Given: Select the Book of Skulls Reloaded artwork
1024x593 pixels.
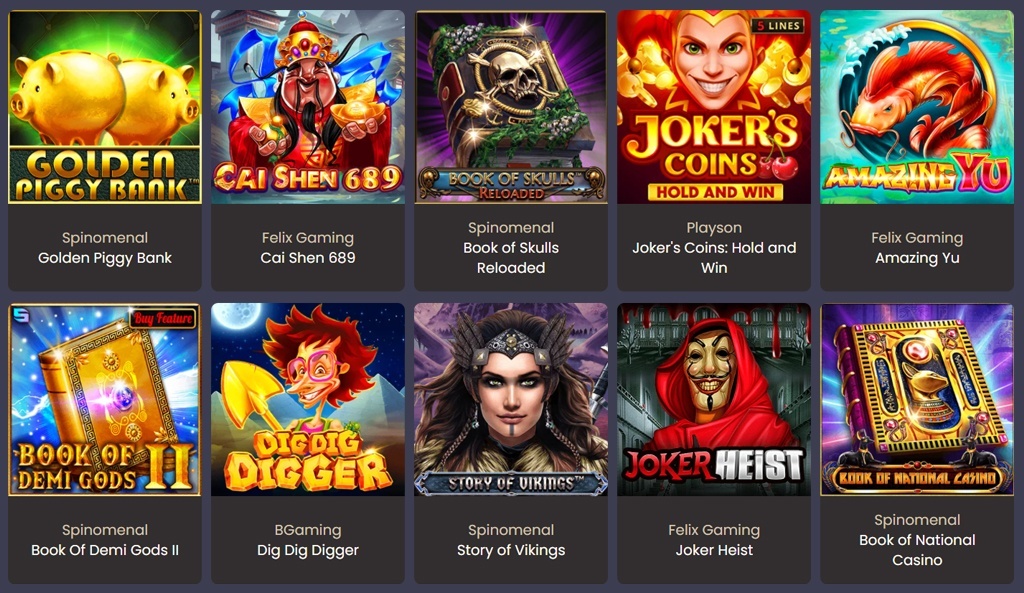Looking at the screenshot, I should coord(511,106).
